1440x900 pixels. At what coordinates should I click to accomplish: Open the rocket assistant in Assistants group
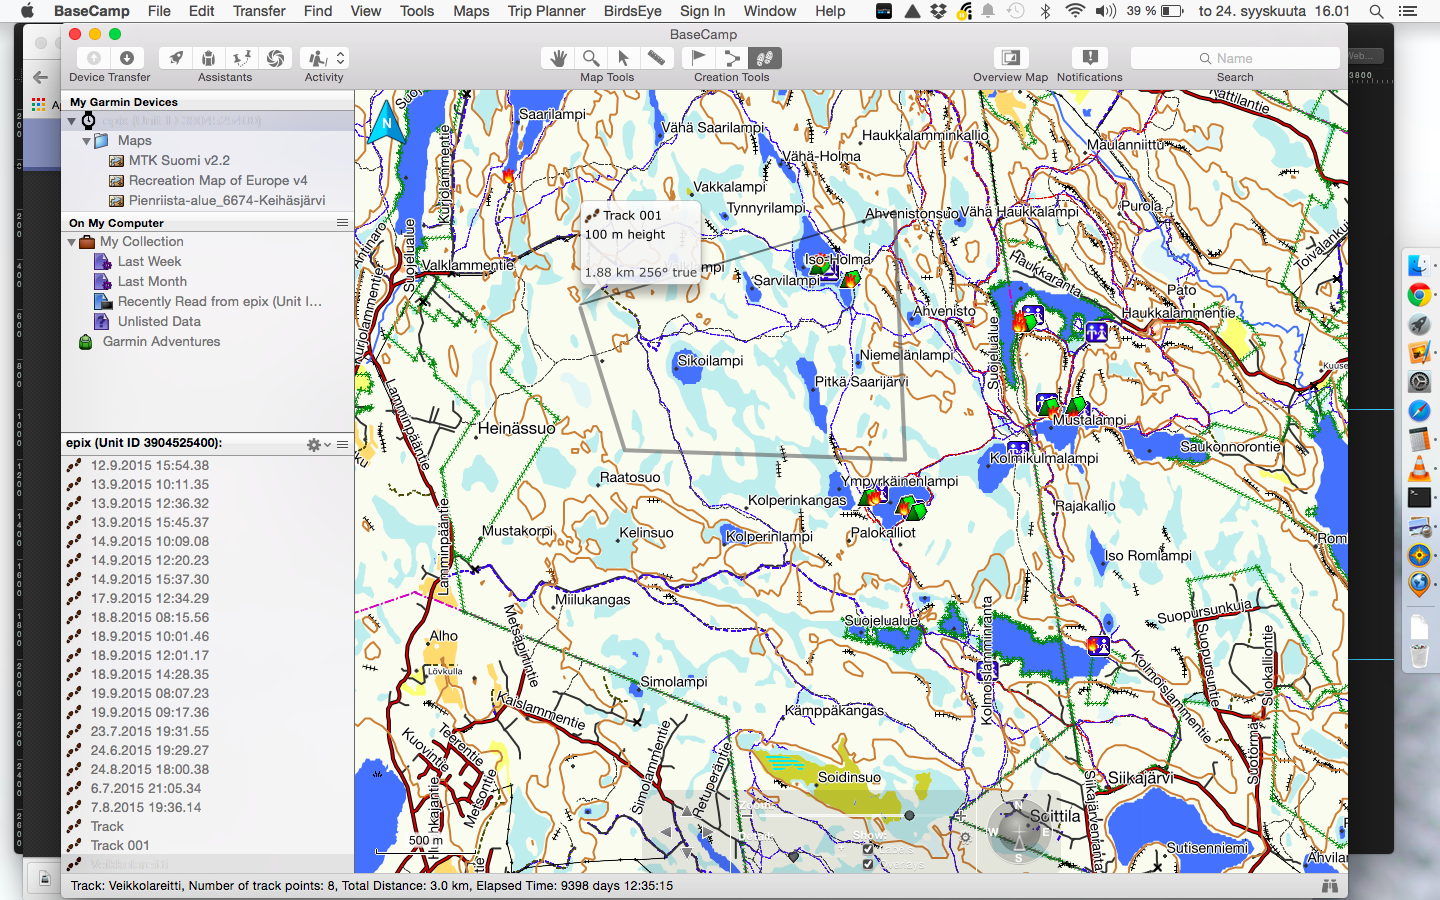[176, 58]
